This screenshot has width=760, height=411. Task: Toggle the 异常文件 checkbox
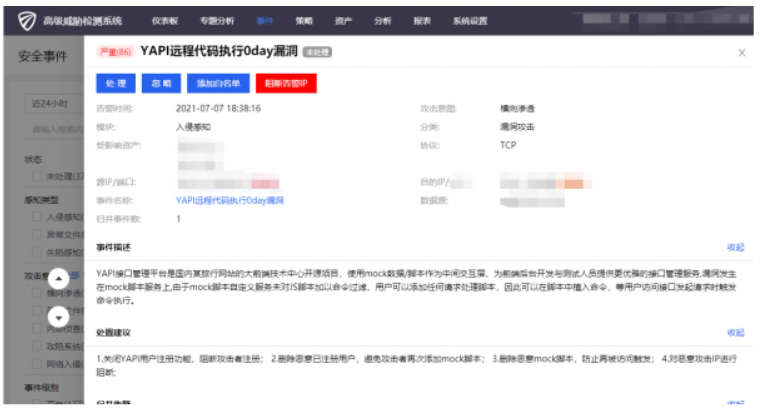pyautogui.click(x=36, y=235)
